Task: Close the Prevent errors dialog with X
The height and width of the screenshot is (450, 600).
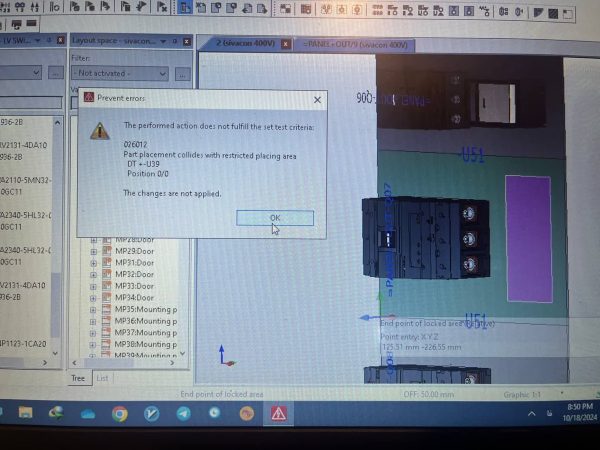Action: pos(317,100)
